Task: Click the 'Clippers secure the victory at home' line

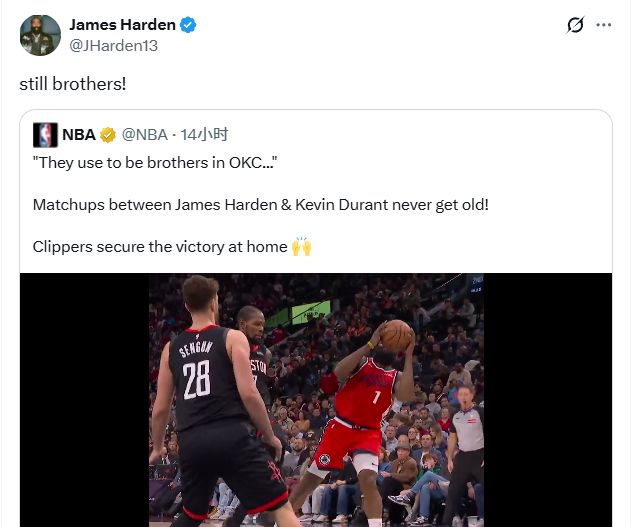Action: click(x=160, y=247)
